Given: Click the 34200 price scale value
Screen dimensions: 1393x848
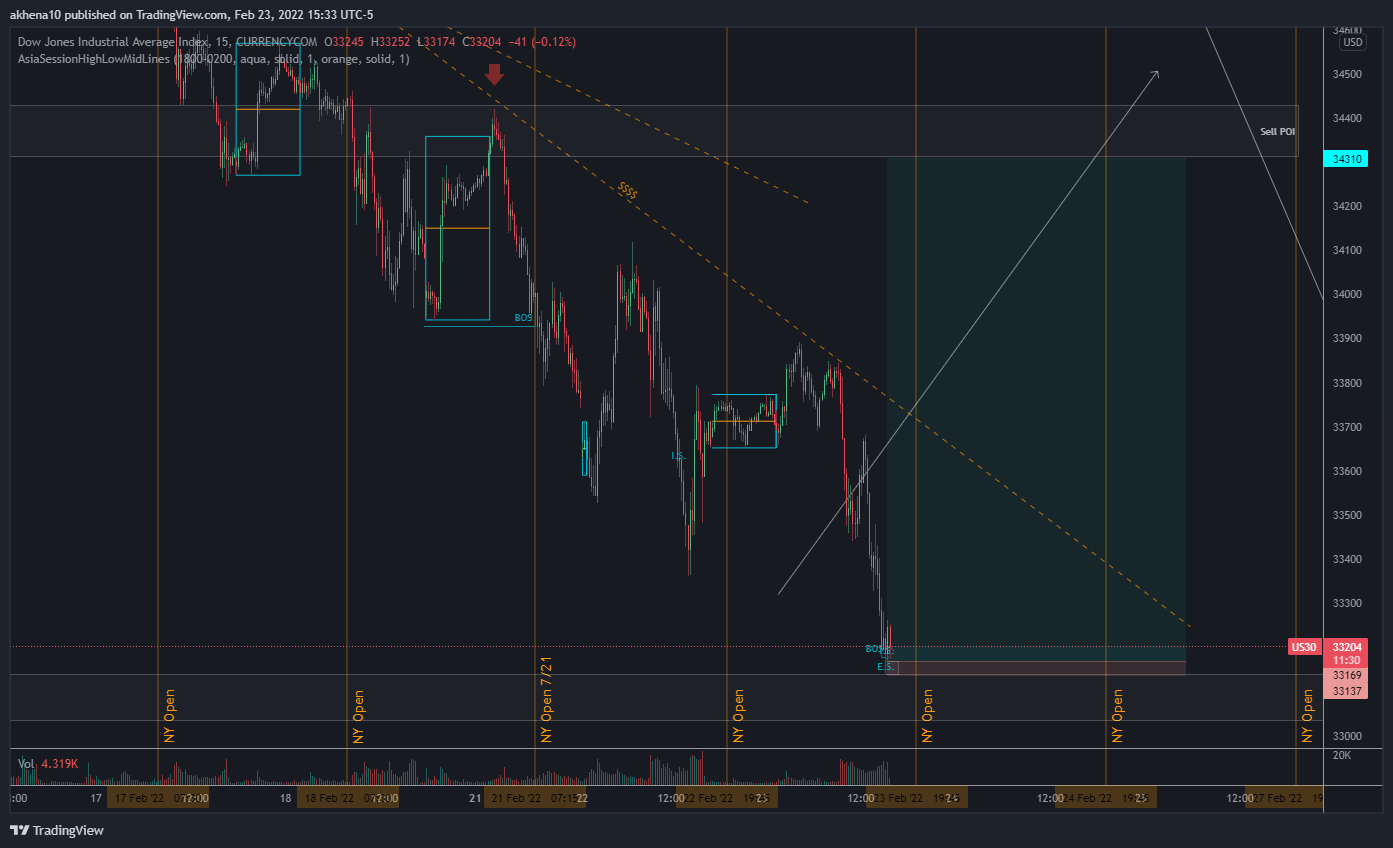Looking at the screenshot, I should [x=1345, y=206].
